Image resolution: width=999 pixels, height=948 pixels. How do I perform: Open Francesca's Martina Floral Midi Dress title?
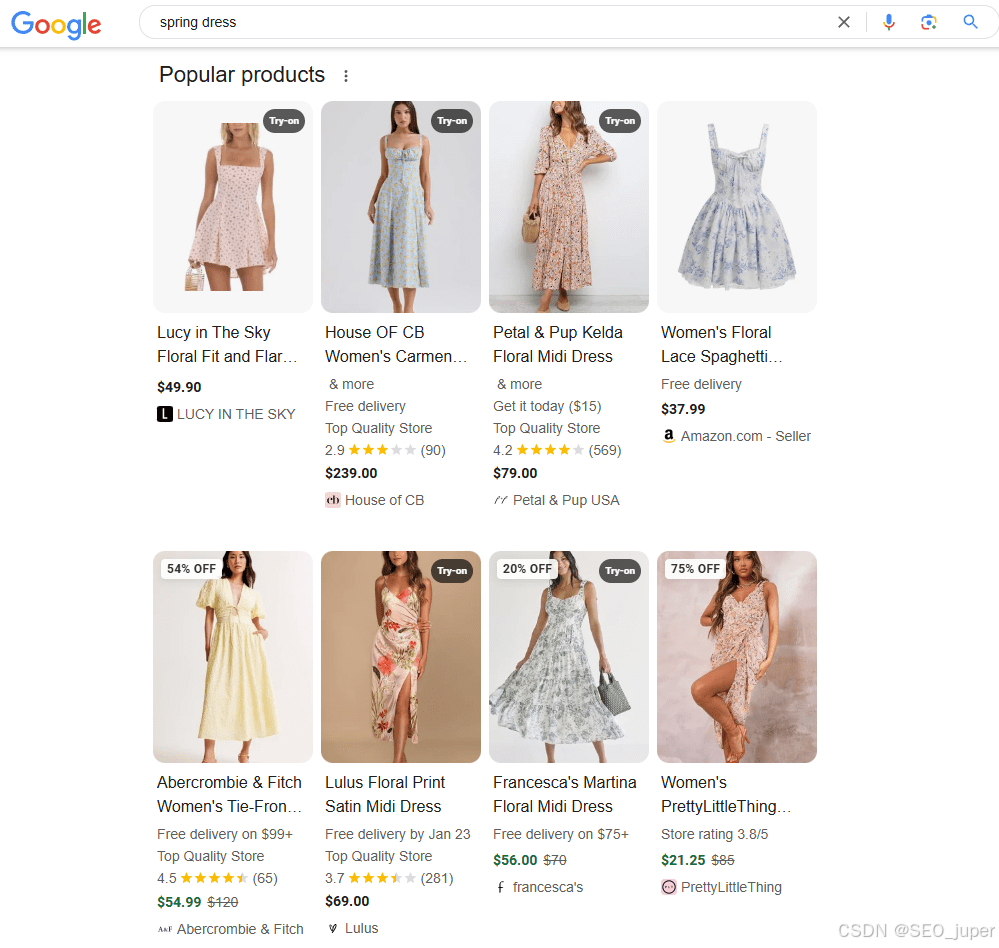pos(564,794)
